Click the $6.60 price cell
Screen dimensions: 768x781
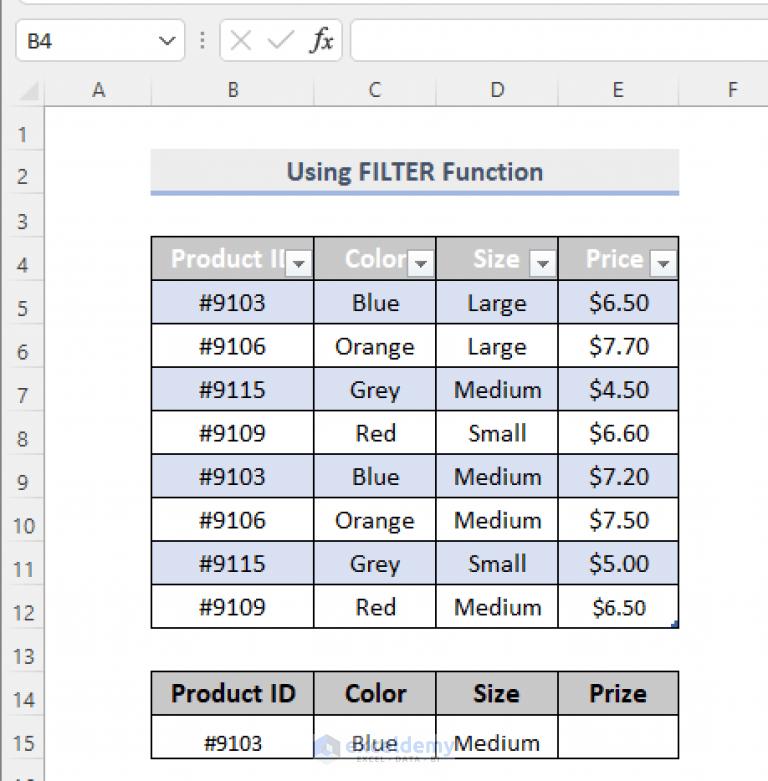618,433
